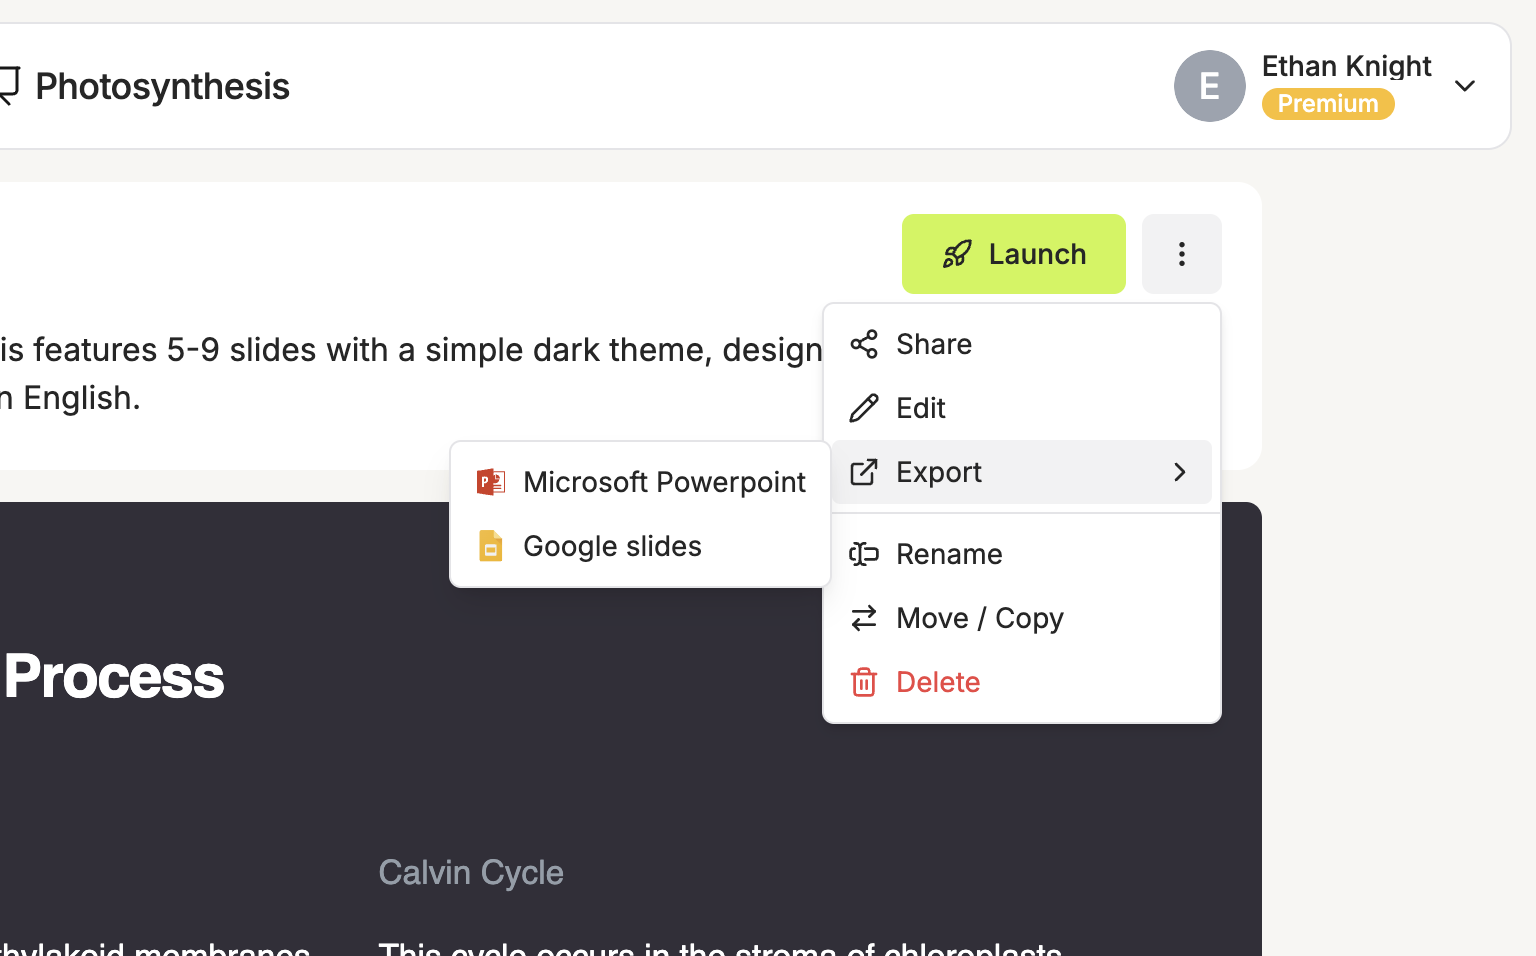
Task: Click the Export arrow-box icon
Action: (x=864, y=472)
